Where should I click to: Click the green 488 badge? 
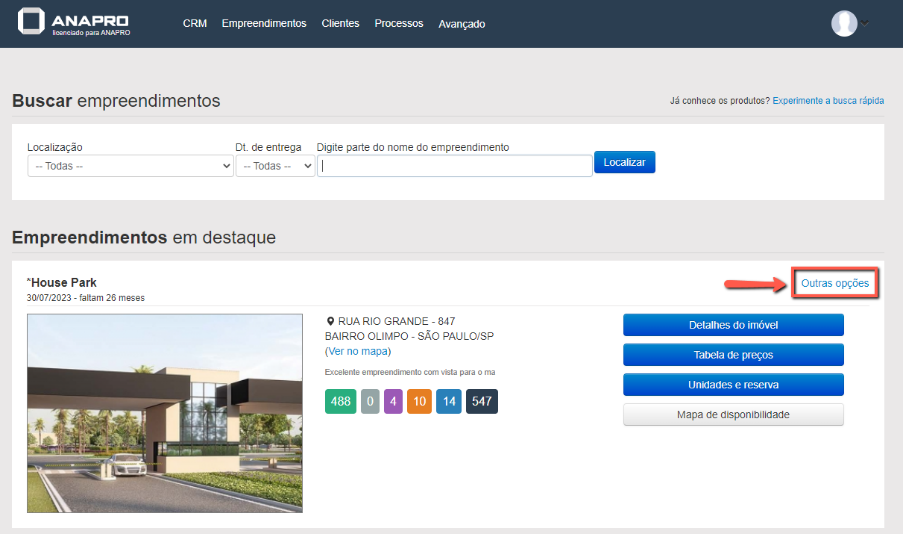tap(340, 402)
